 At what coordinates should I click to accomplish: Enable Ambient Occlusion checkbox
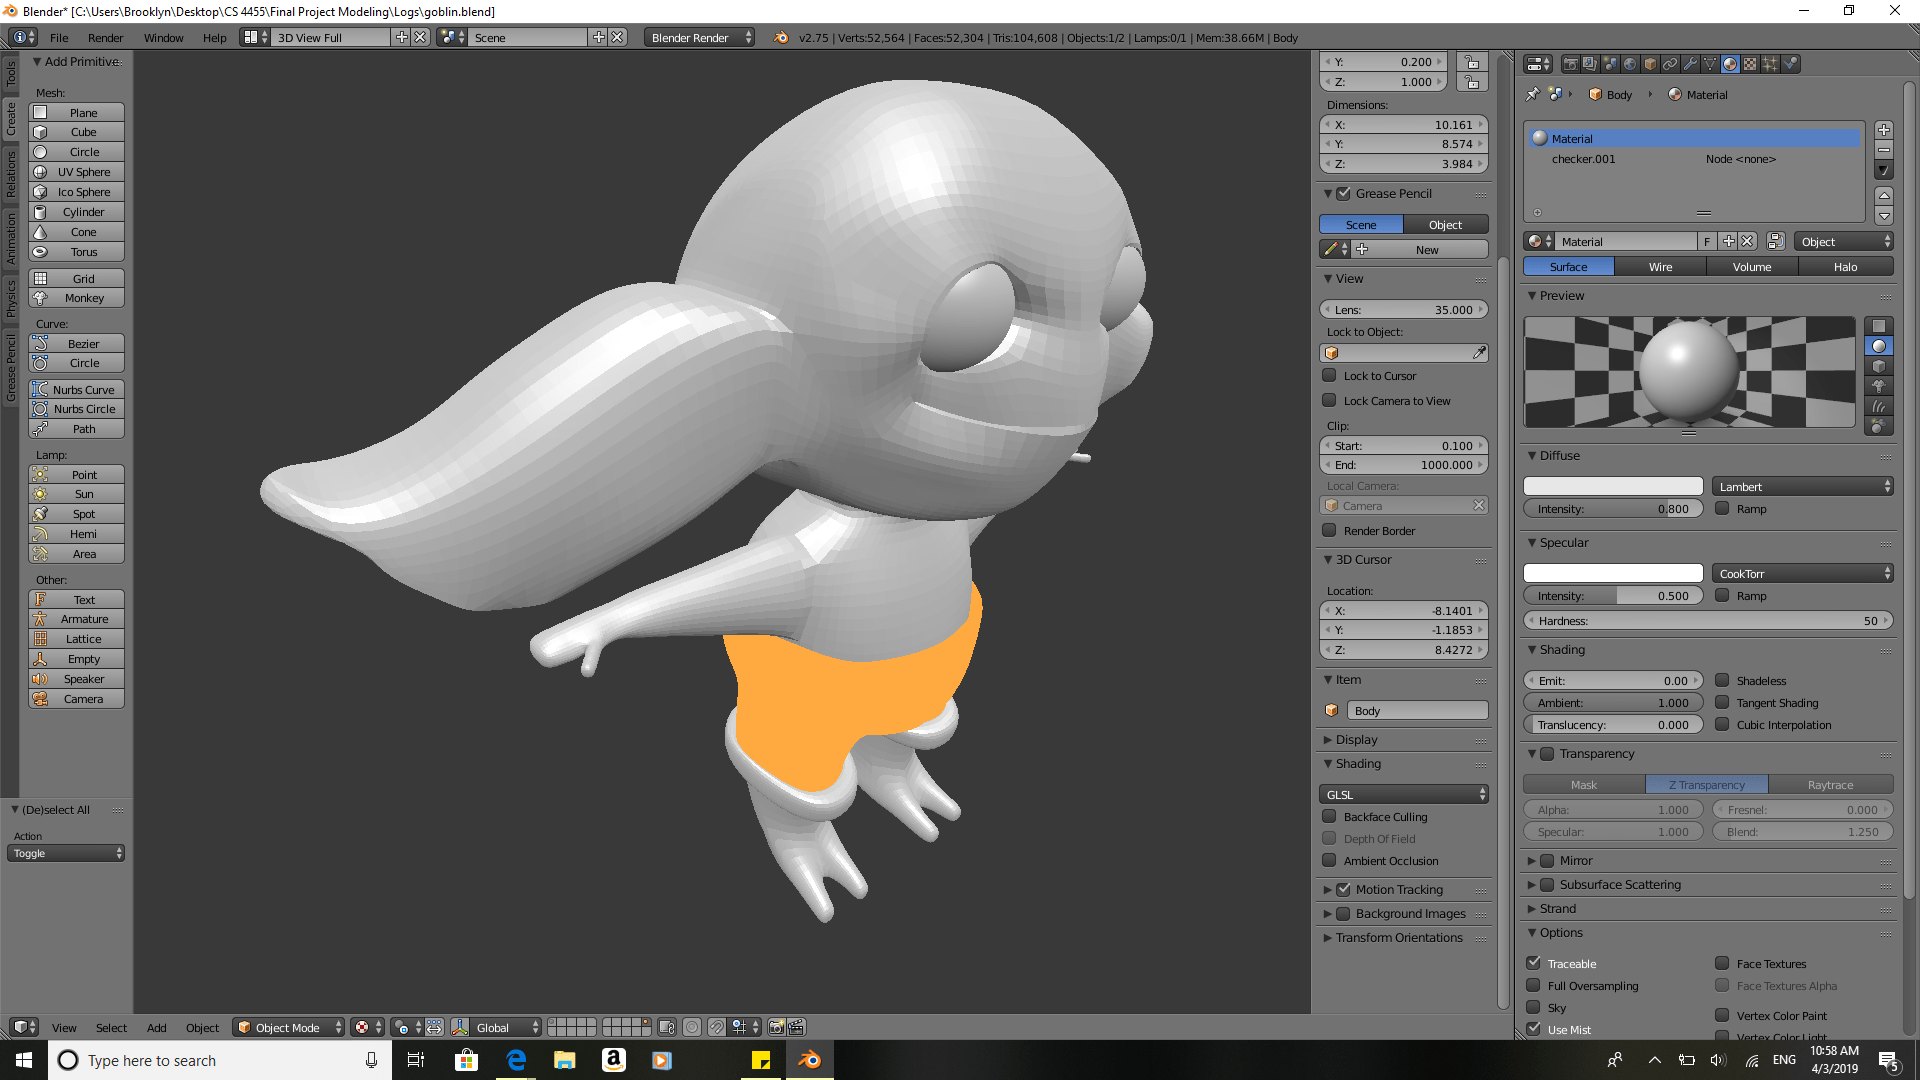(1329, 861)
